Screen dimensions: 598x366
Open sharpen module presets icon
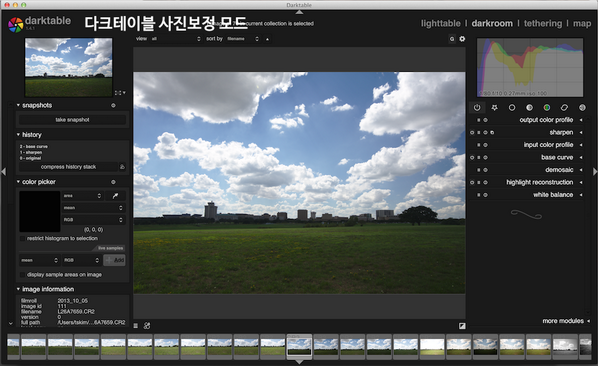(x=479, y=133)
